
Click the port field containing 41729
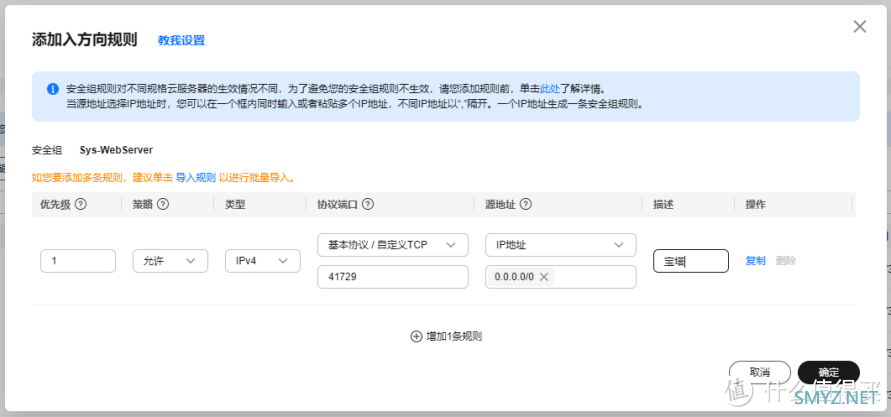(x=393, y=277)
